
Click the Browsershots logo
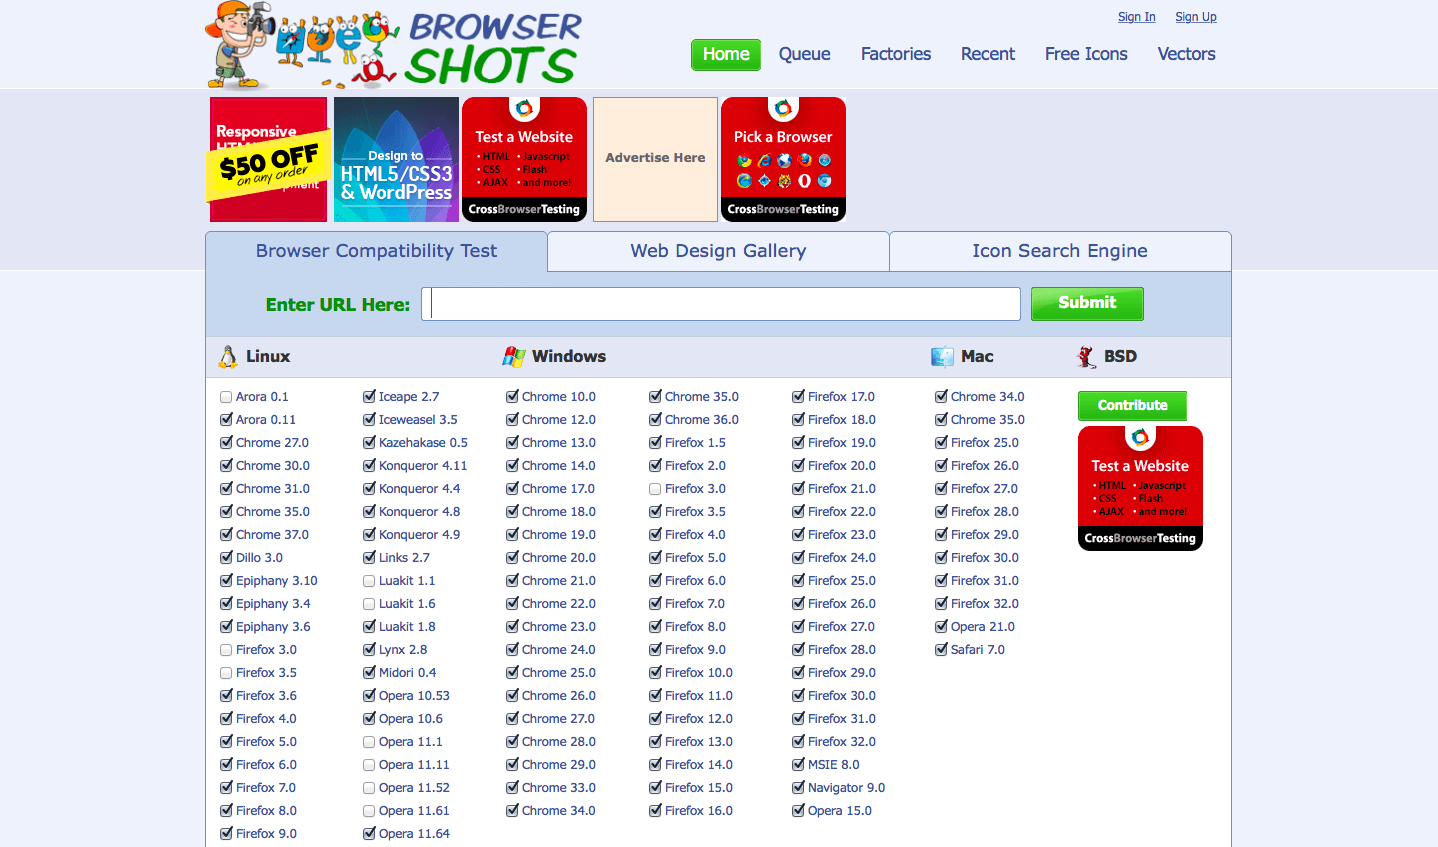[393, 47]
